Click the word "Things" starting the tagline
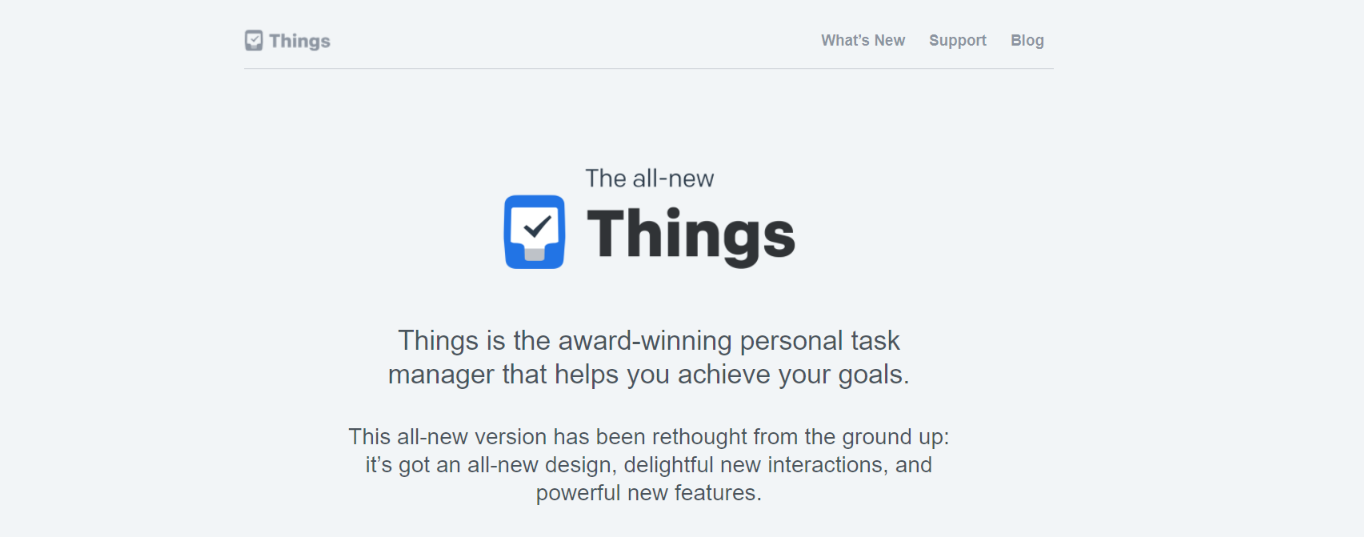Image resolution: width=1364 pixels, height=537 pixels. 438,340
